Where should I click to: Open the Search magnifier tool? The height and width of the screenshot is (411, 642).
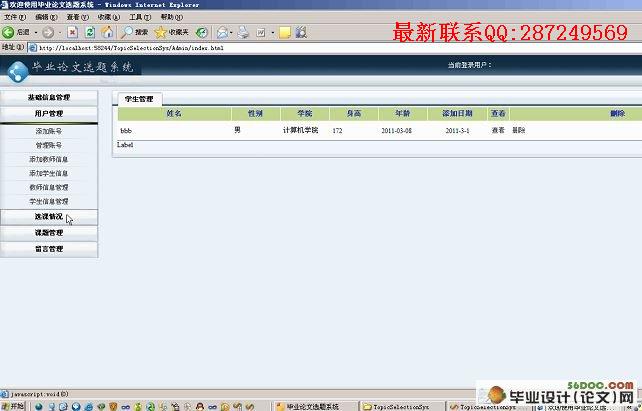point(127,32)
